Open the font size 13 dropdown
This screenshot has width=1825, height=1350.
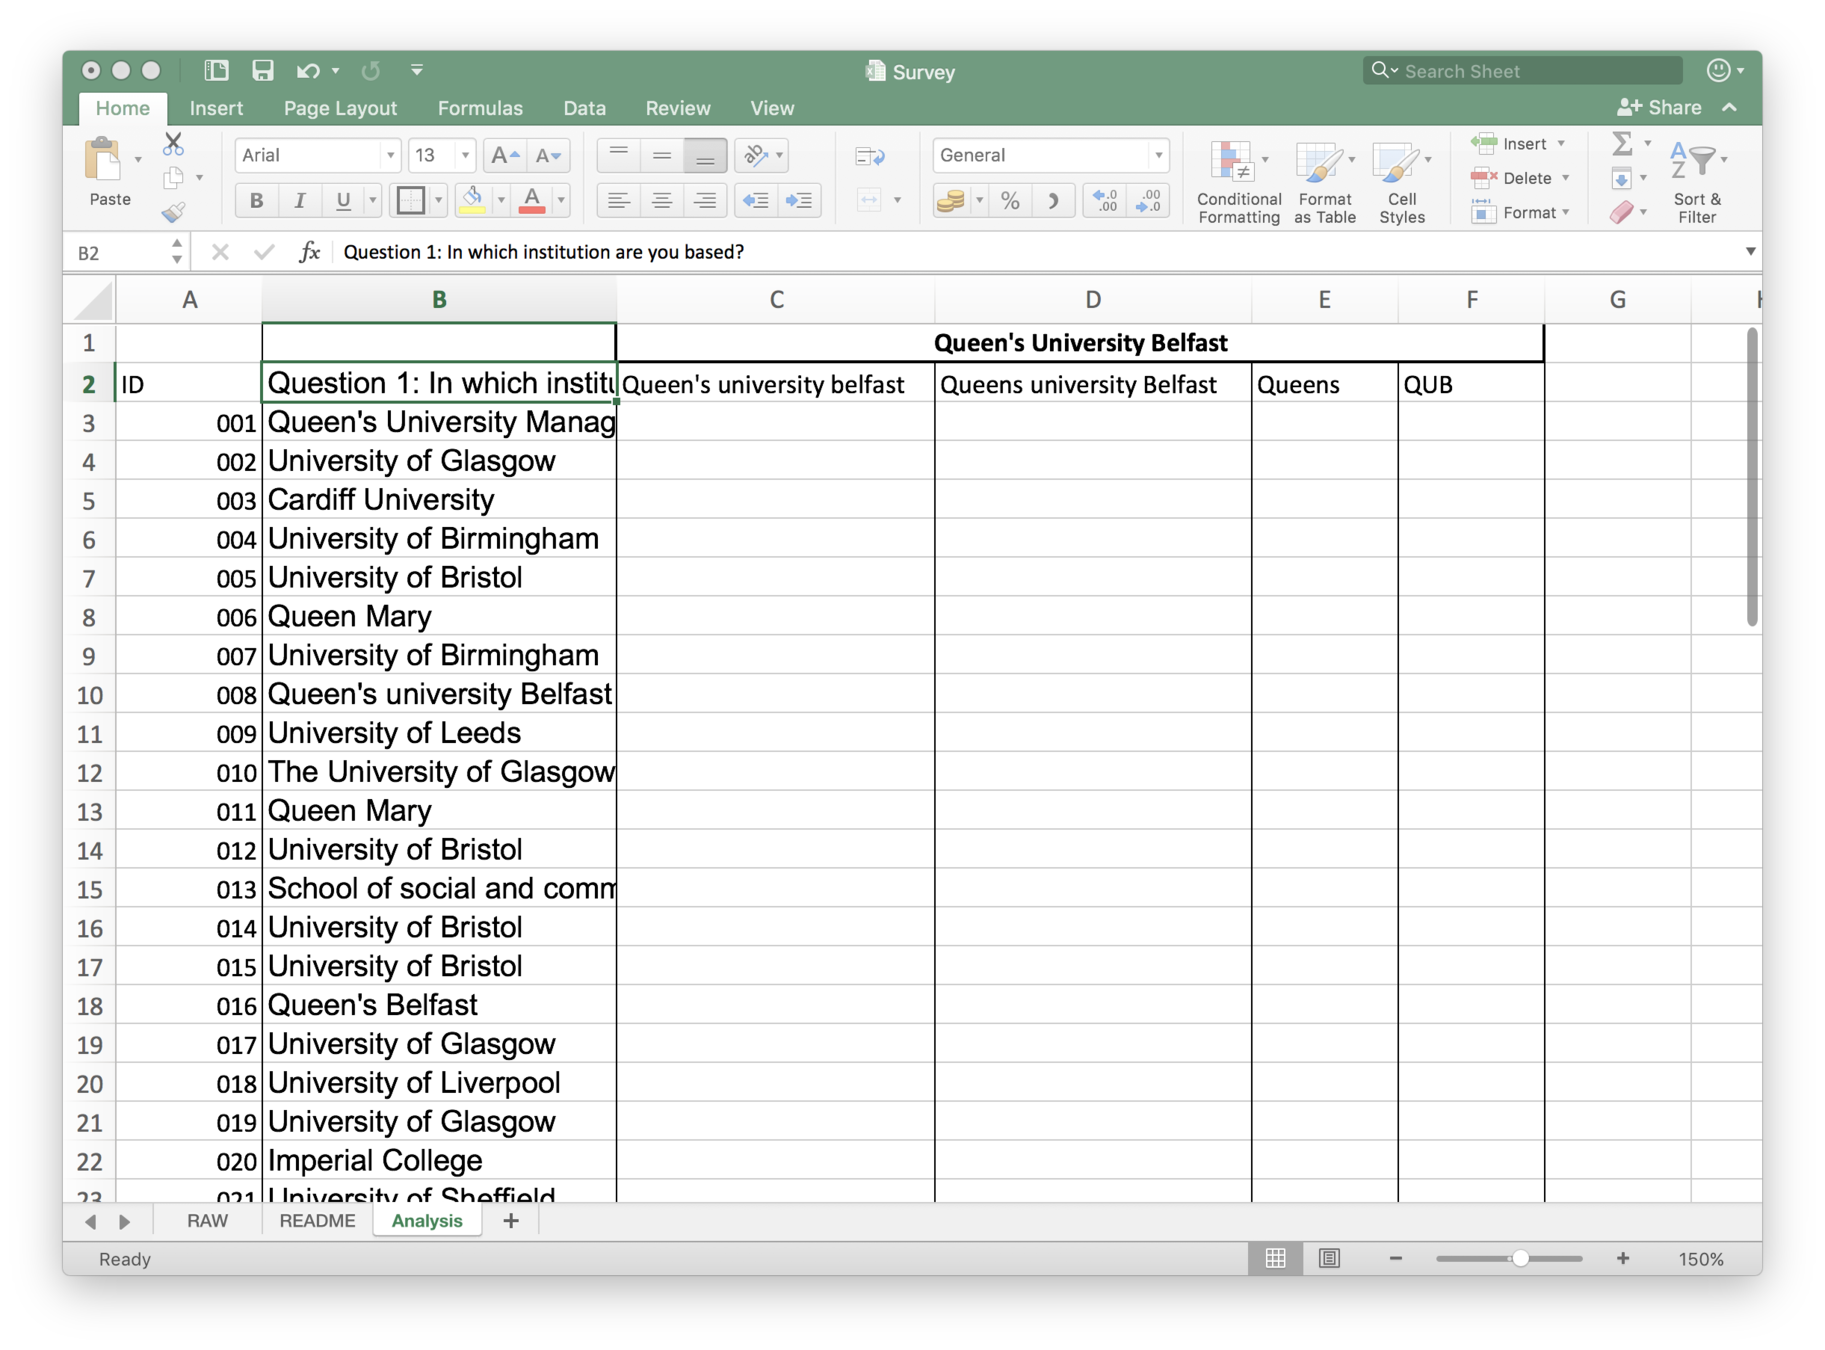coord(465,155)
